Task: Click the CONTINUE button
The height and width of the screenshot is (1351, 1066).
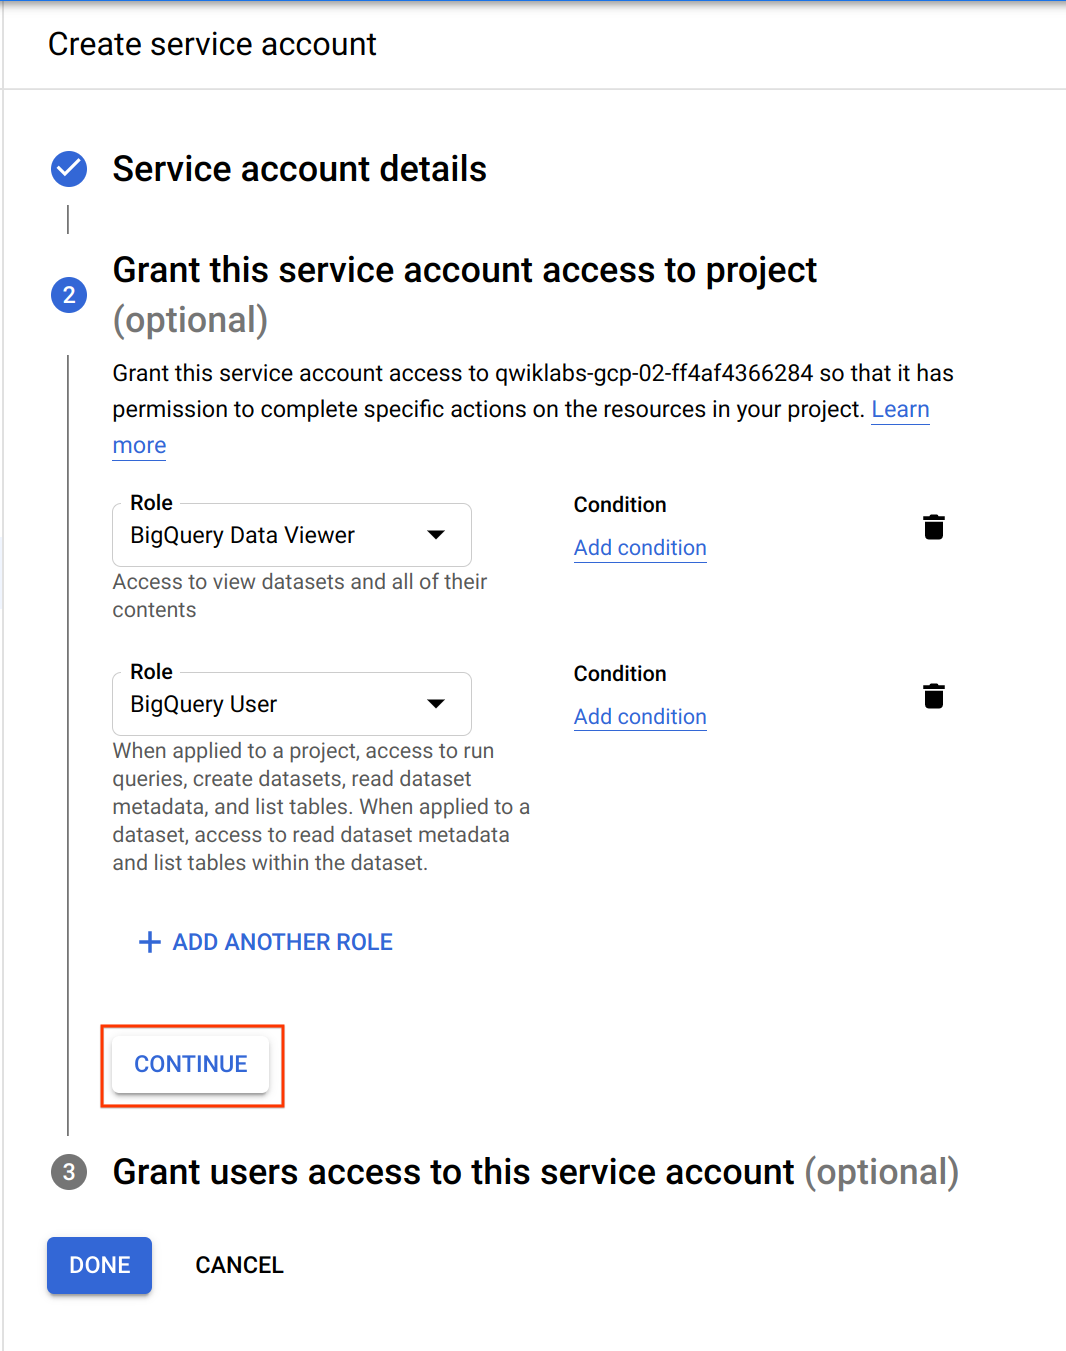Action: click(190, 1064)
